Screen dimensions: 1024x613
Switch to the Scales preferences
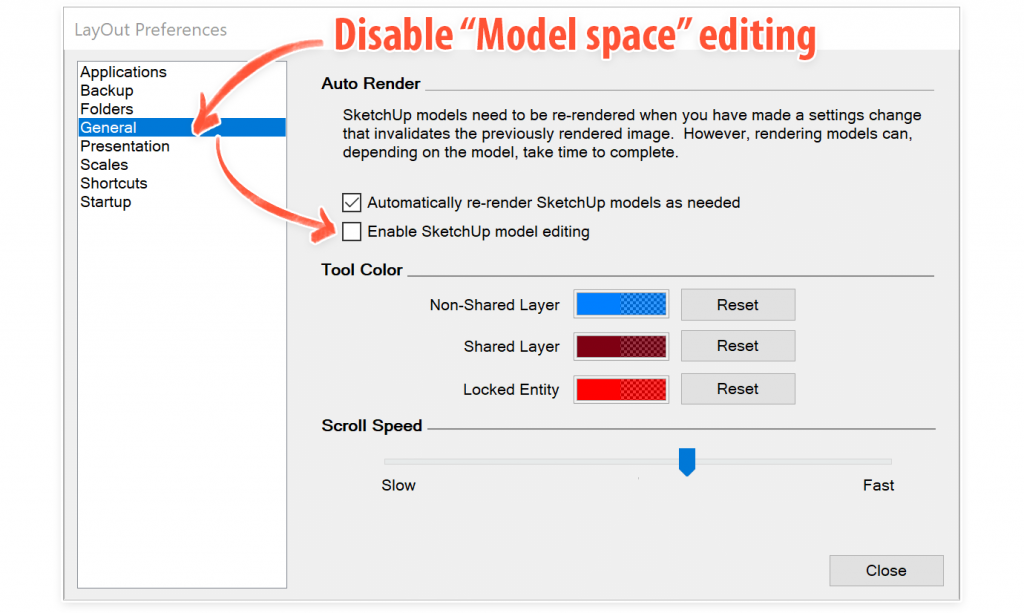[x=104, y=165]
